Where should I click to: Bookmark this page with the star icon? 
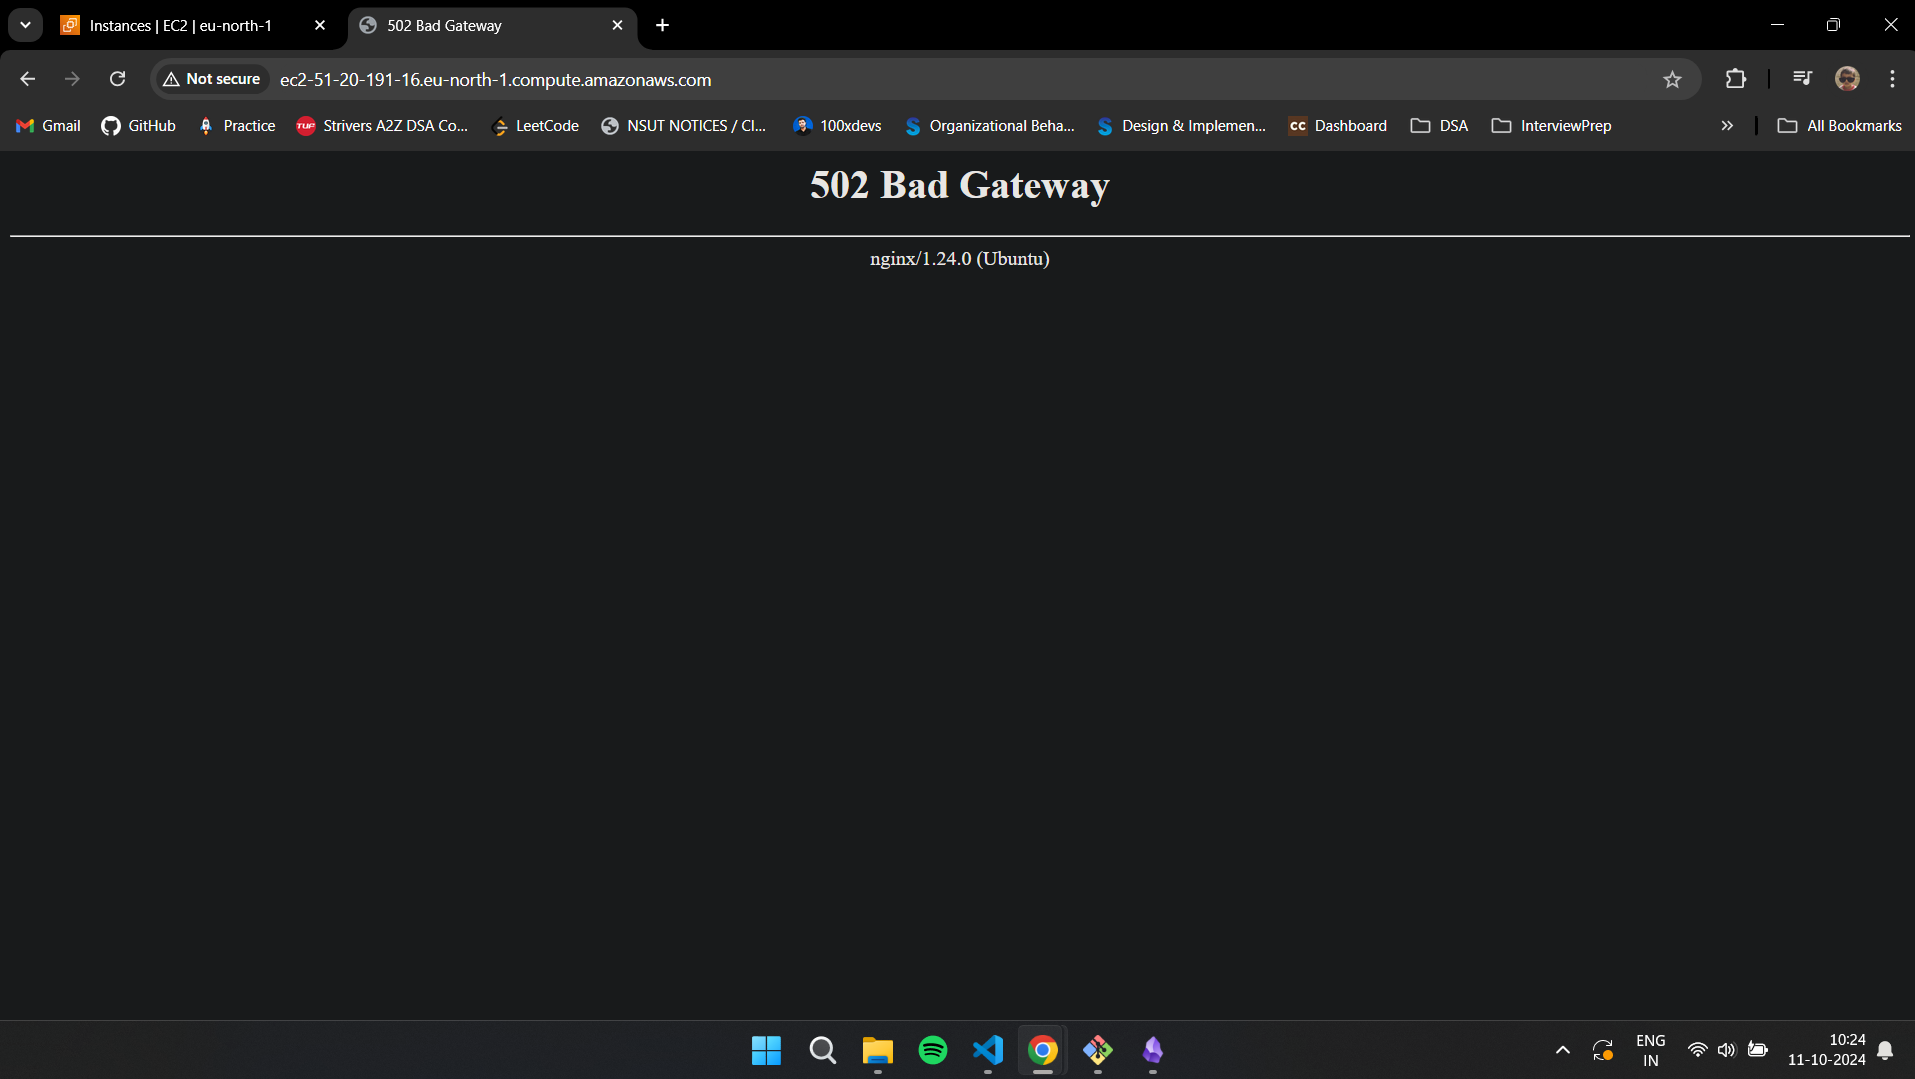[x=1672, y=79]
